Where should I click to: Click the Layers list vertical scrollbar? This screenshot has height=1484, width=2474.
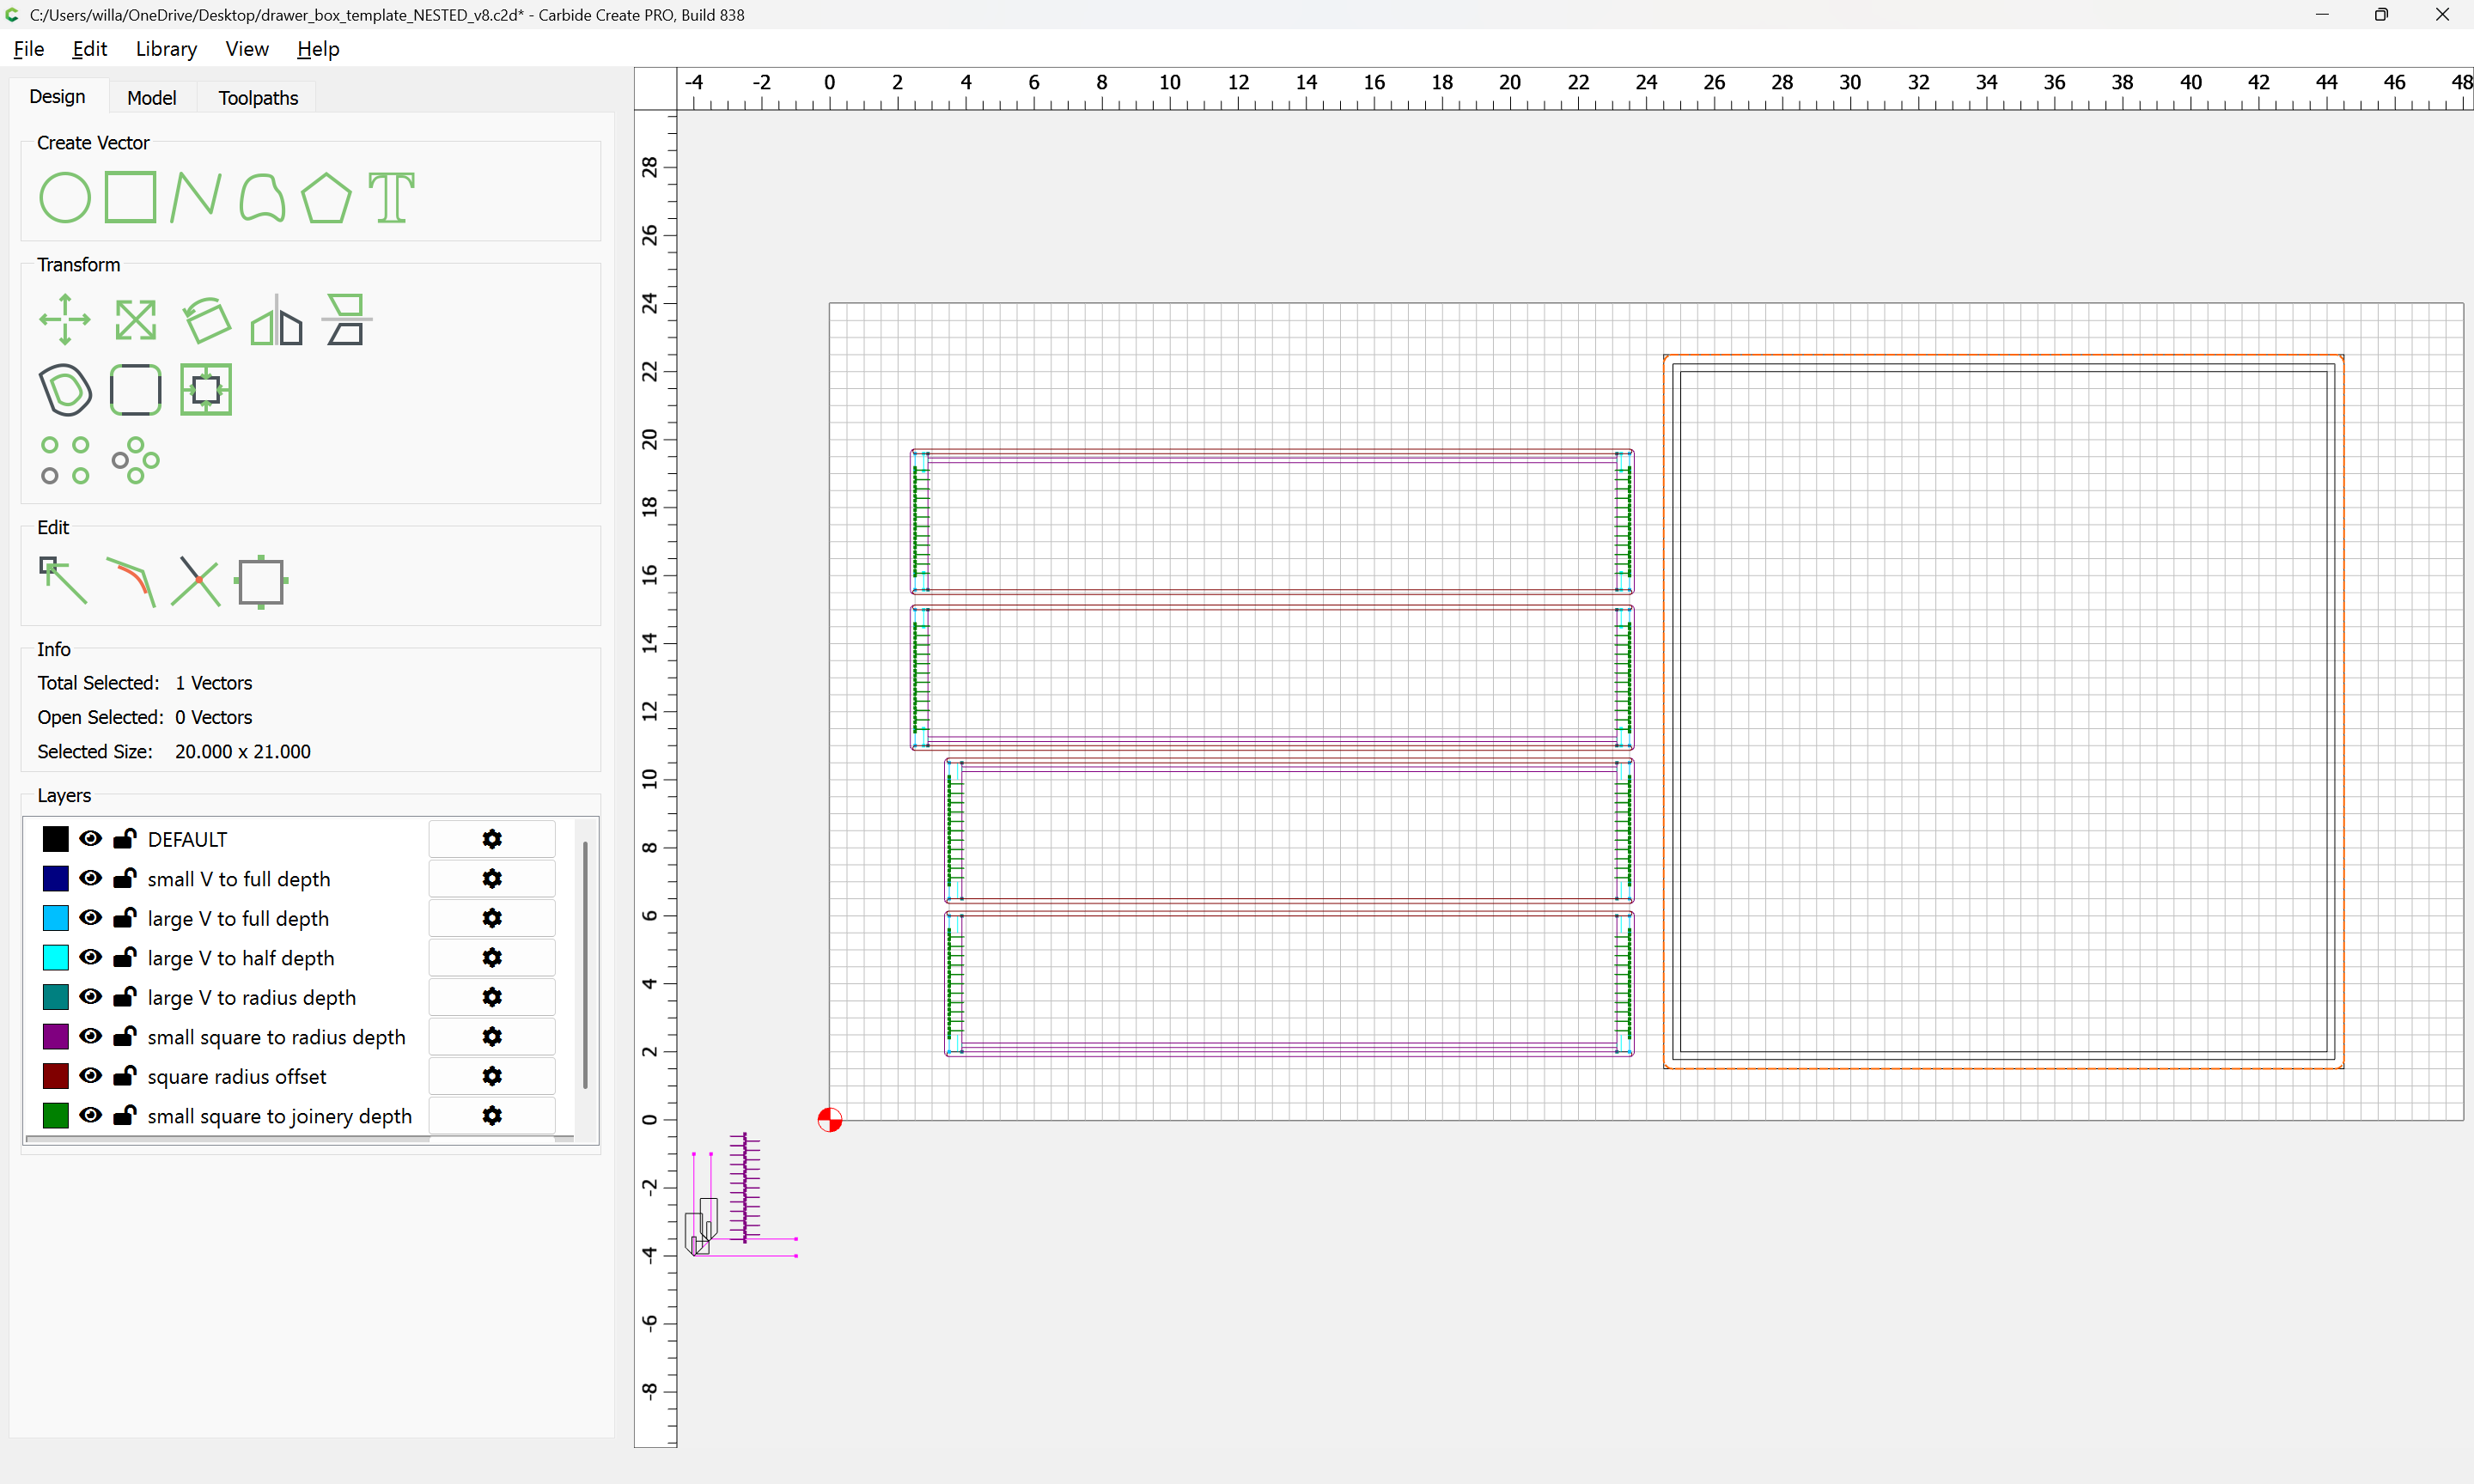tap(585, 964)
